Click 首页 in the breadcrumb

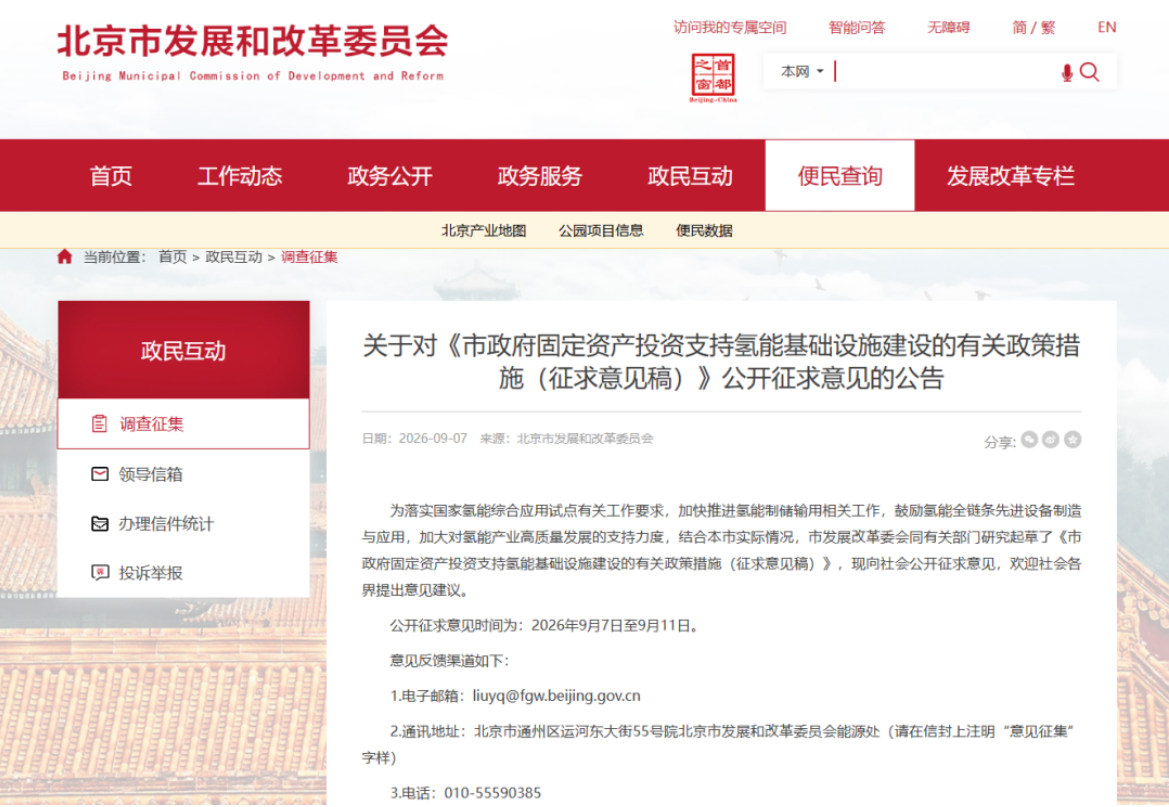(172, 257)
